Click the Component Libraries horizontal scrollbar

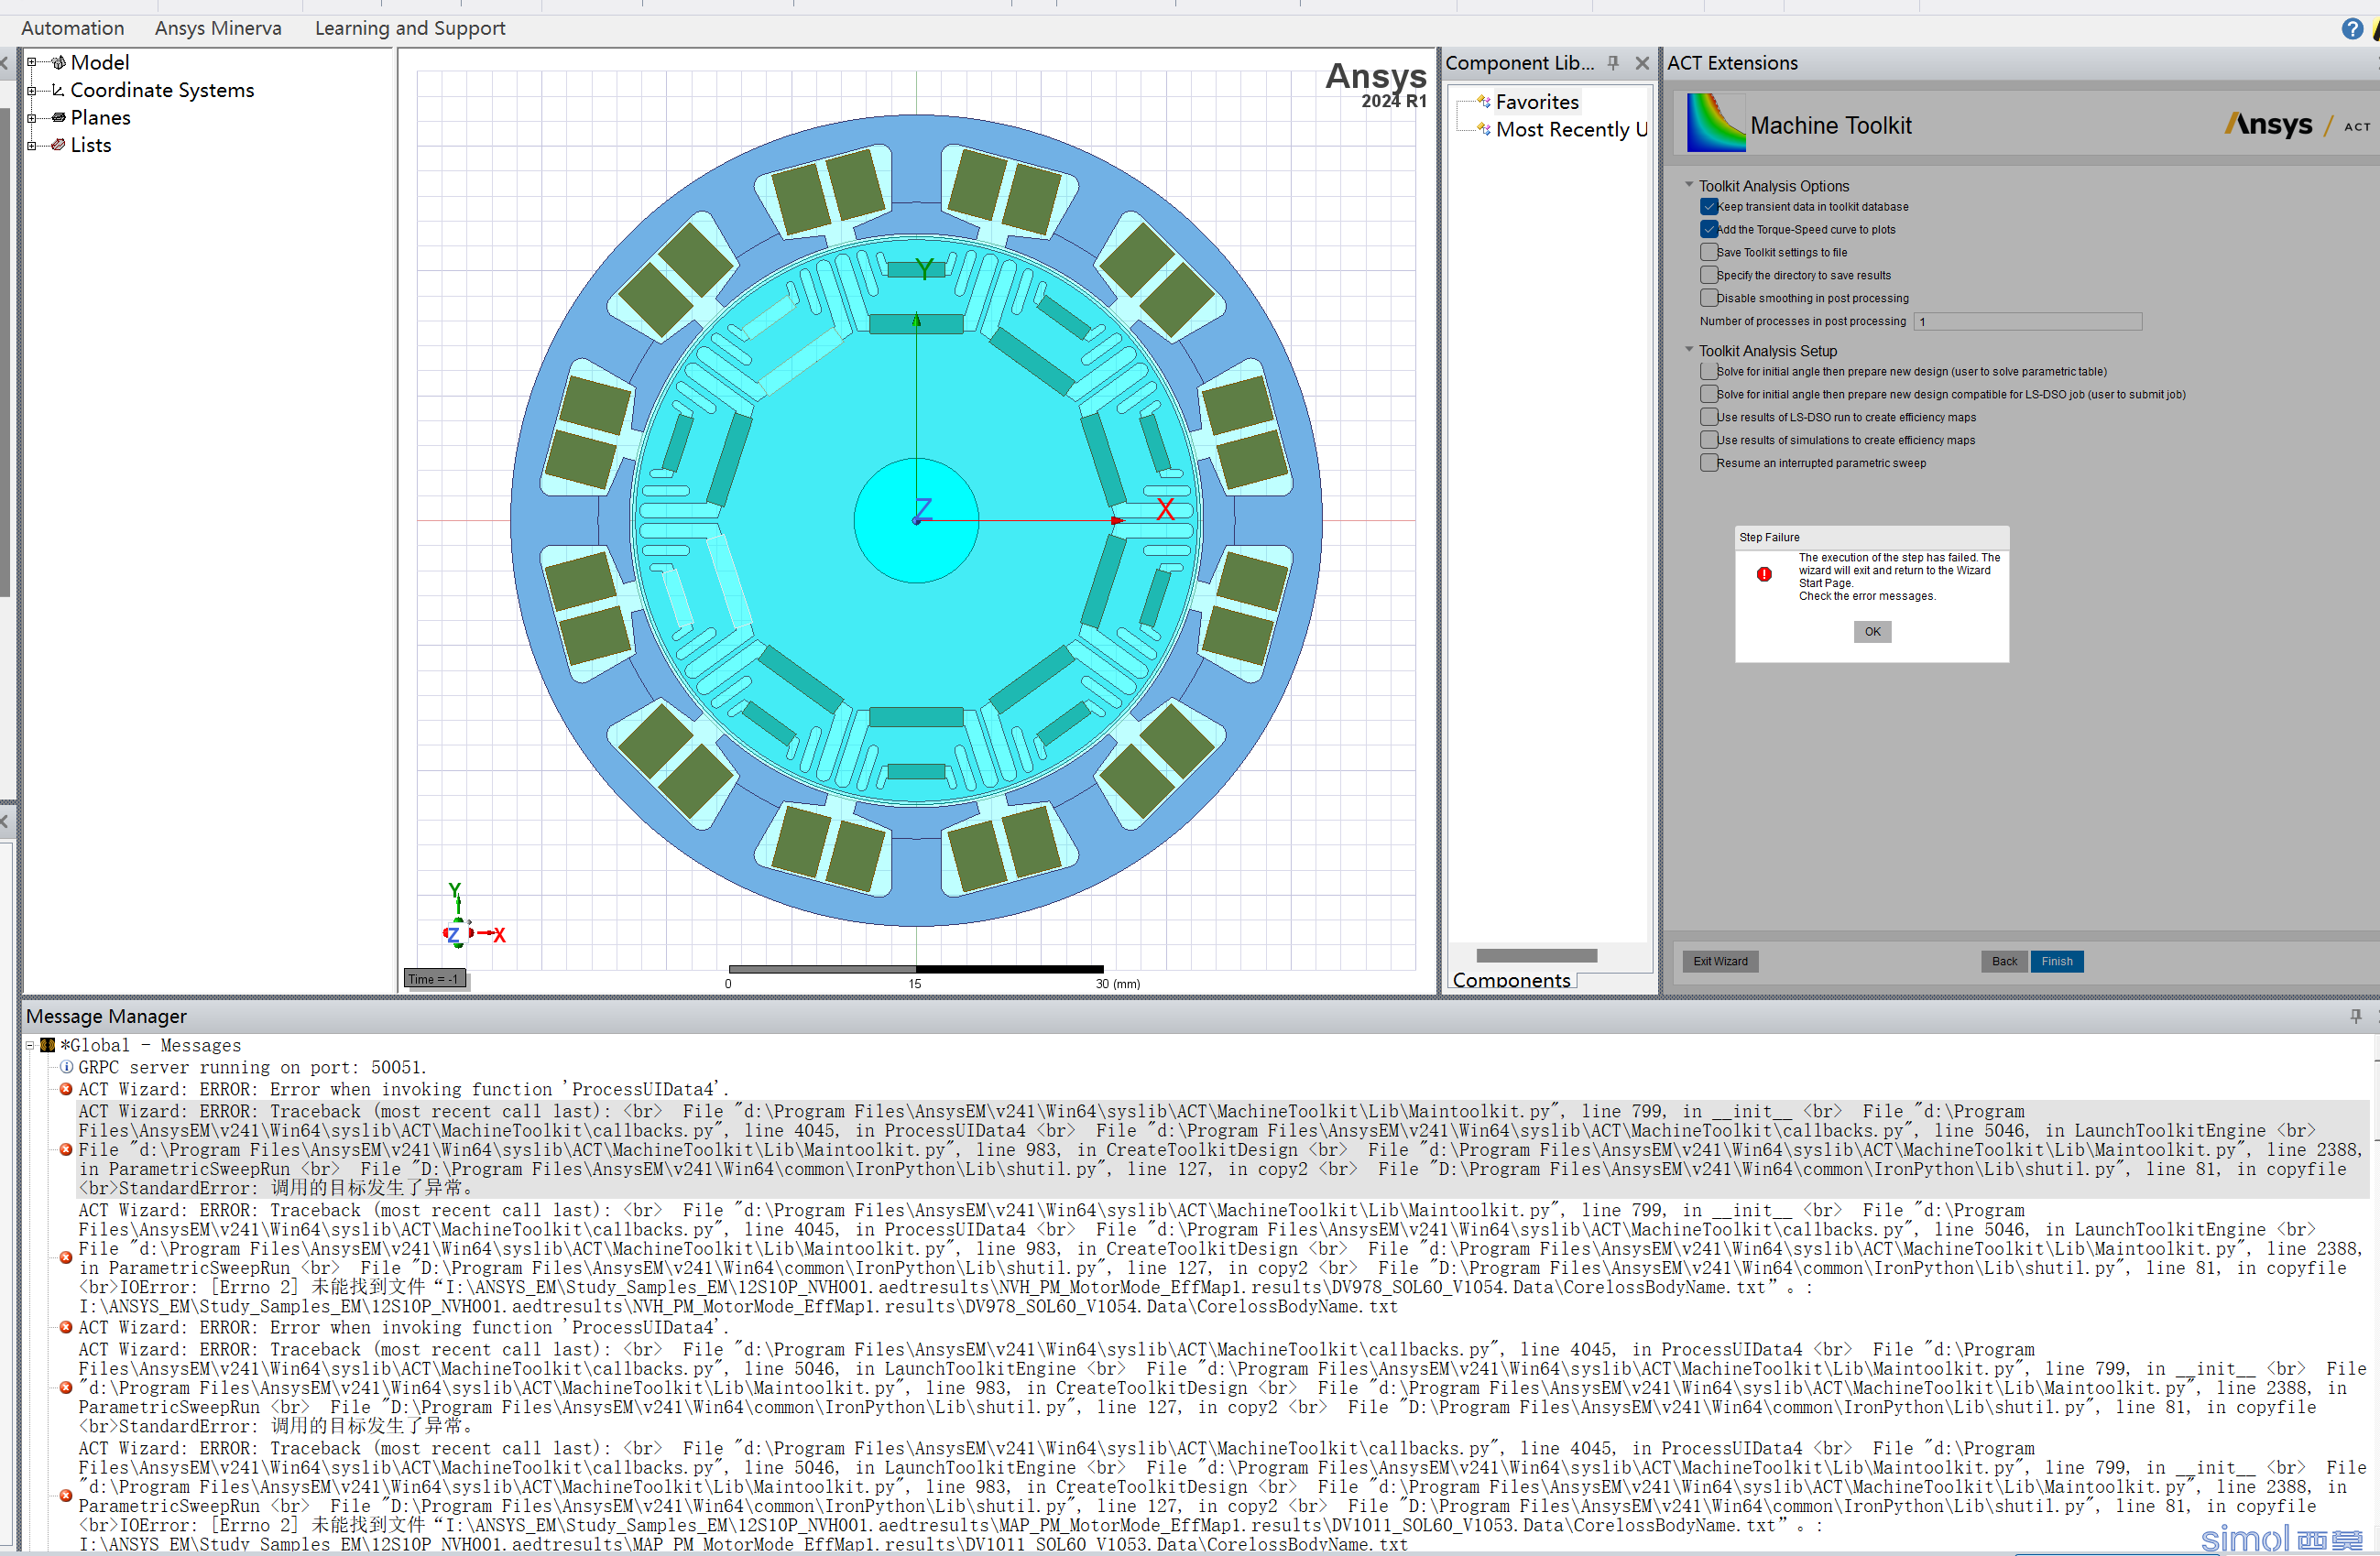tap(1536, 956)
